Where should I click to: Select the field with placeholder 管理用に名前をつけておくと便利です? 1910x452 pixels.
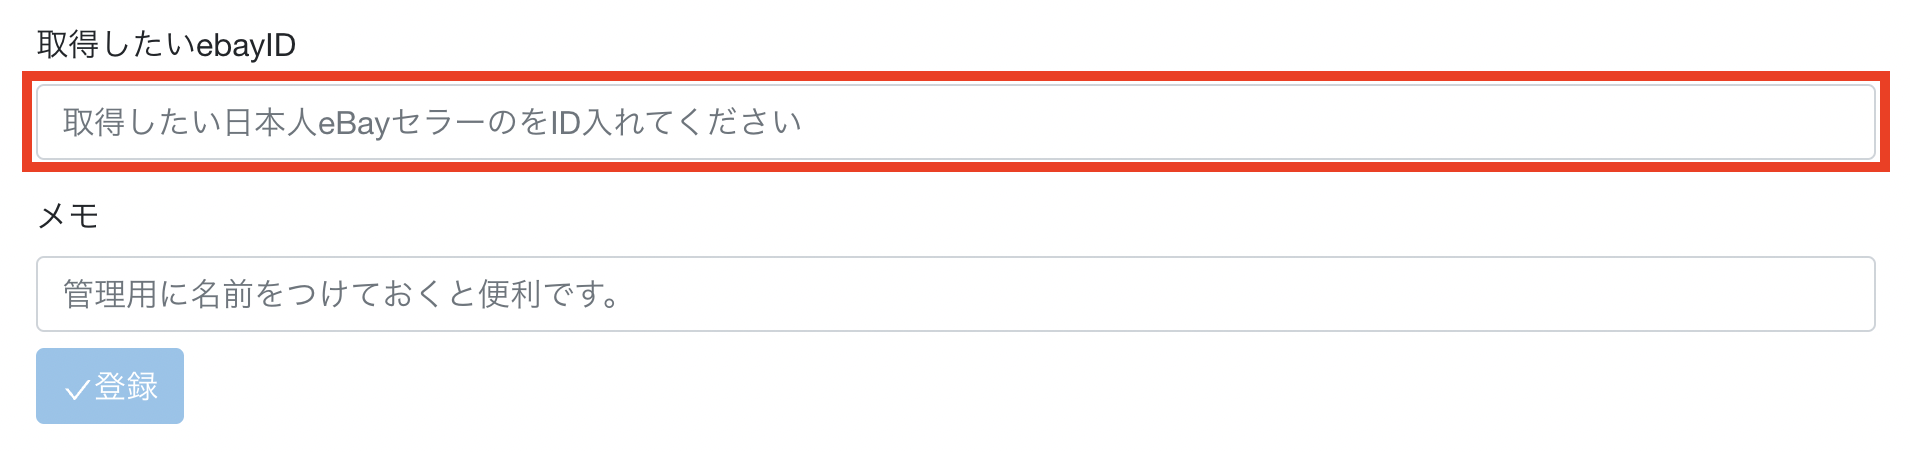(x=955, y=294)
